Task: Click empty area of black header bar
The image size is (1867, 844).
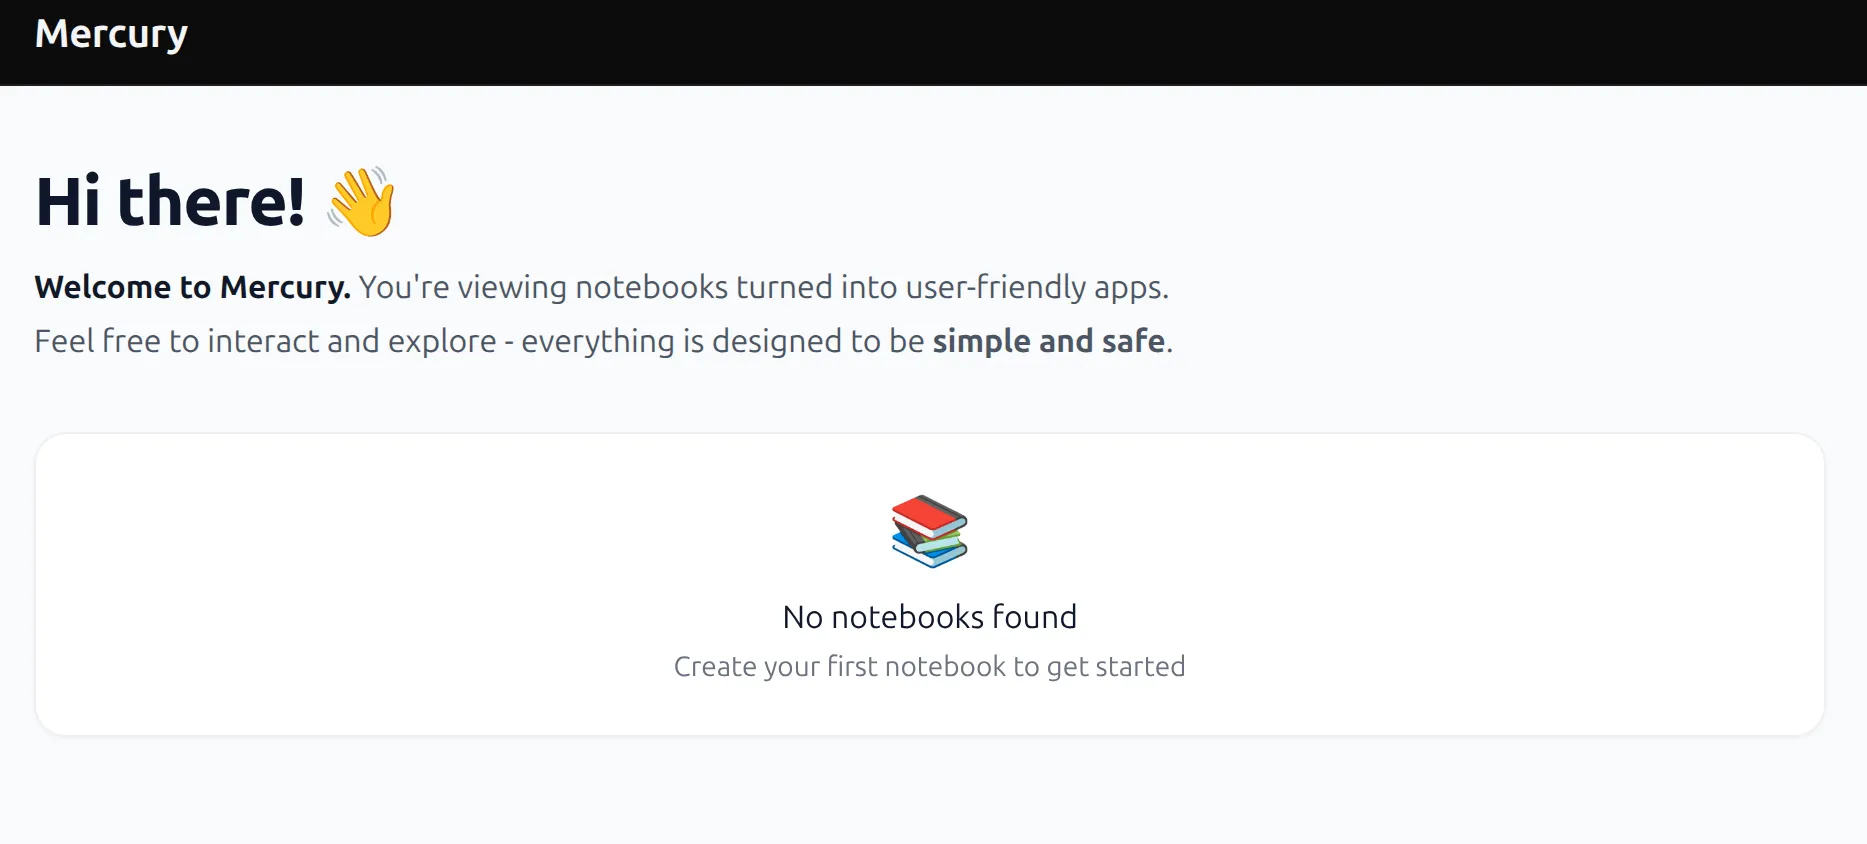Action: coord(1000,42)
